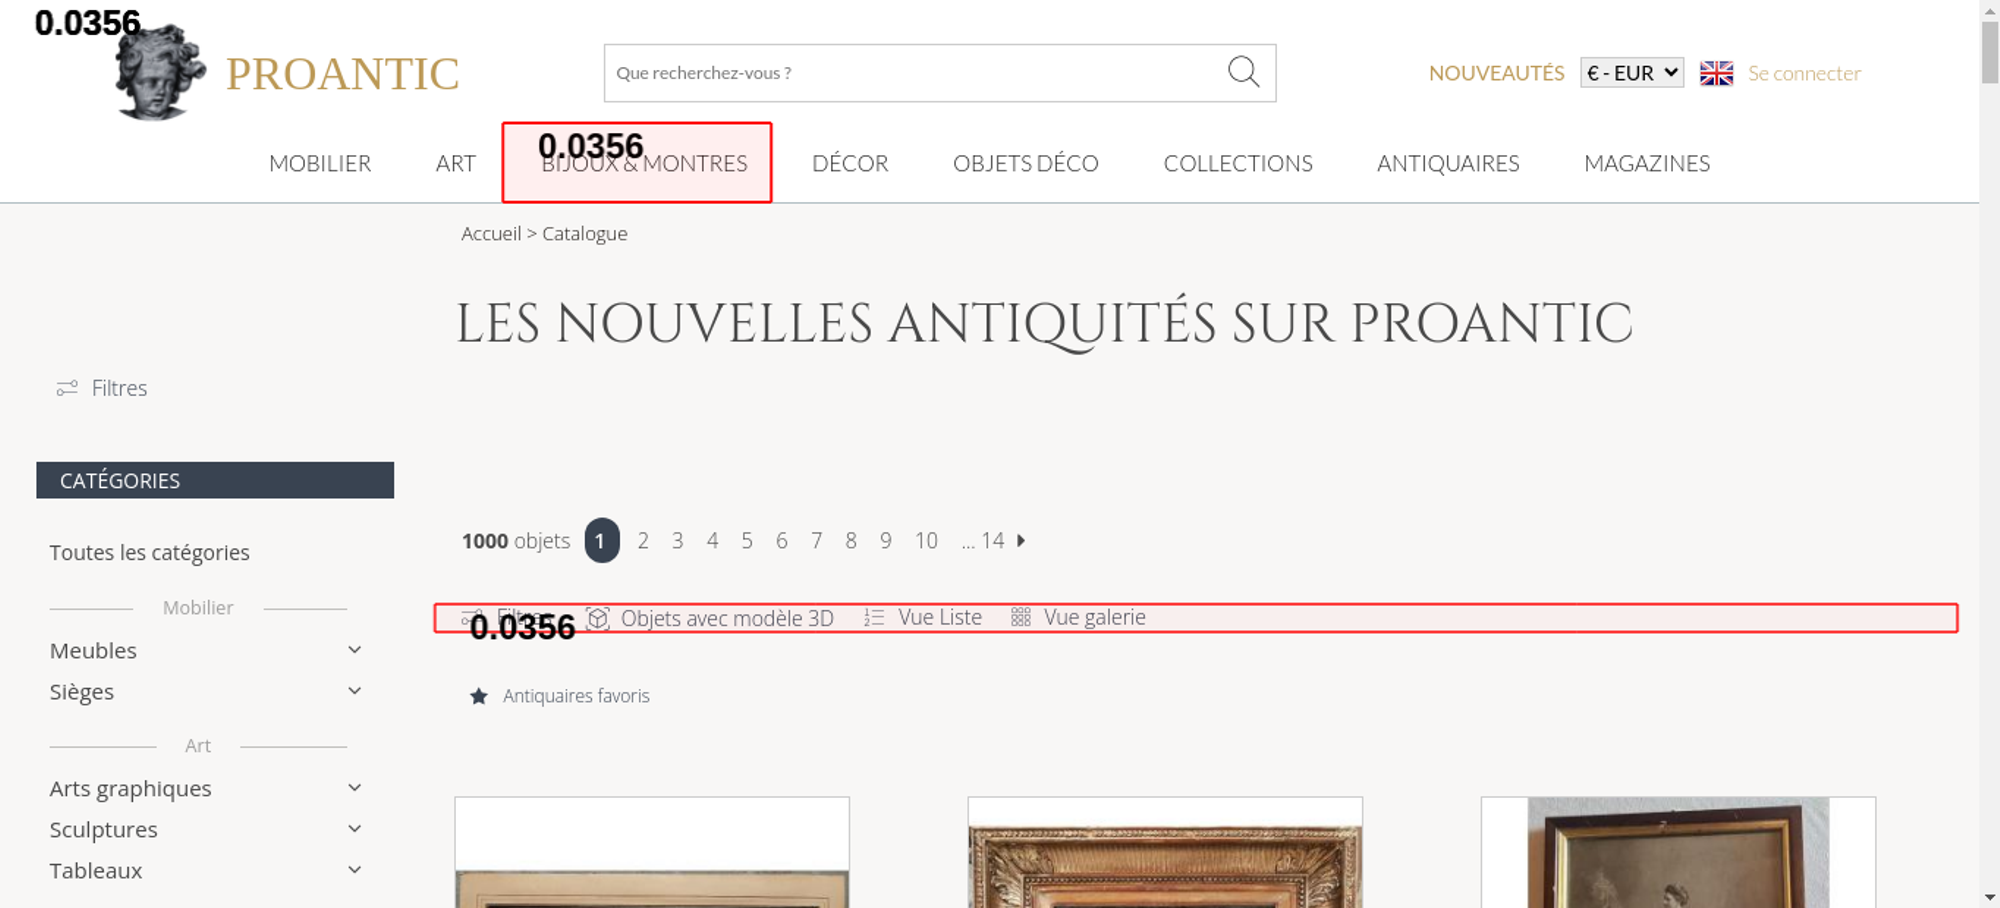Click the next page arrow in pagination

[1021, 541]
